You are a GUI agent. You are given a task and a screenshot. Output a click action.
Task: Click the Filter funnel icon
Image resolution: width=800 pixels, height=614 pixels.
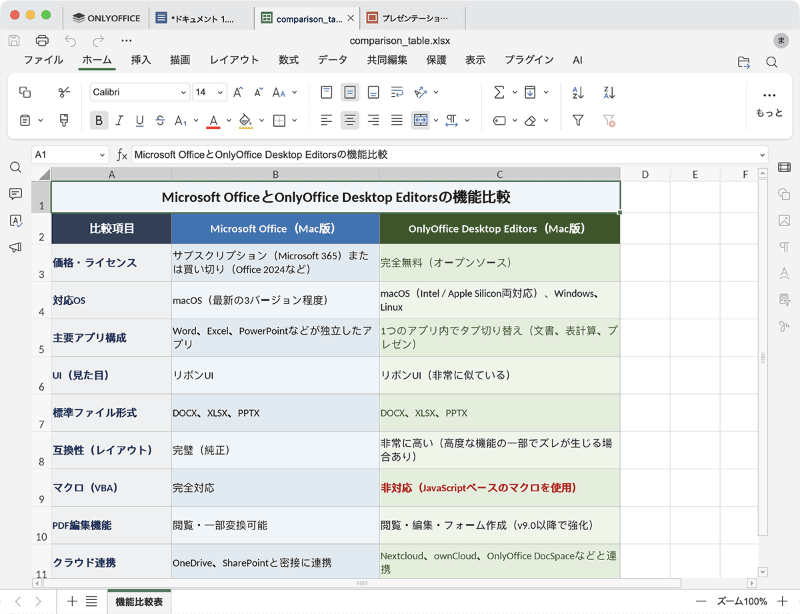[578, 120]
